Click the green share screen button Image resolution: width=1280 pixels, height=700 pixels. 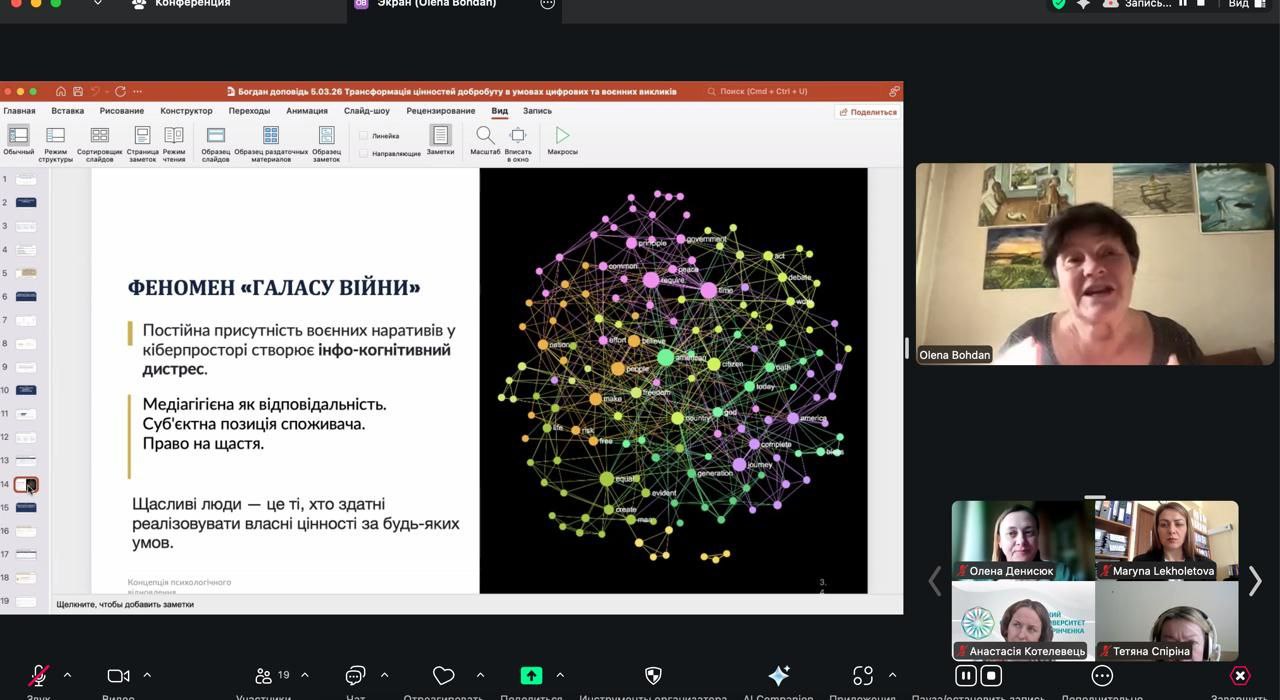tap(531, 676)
